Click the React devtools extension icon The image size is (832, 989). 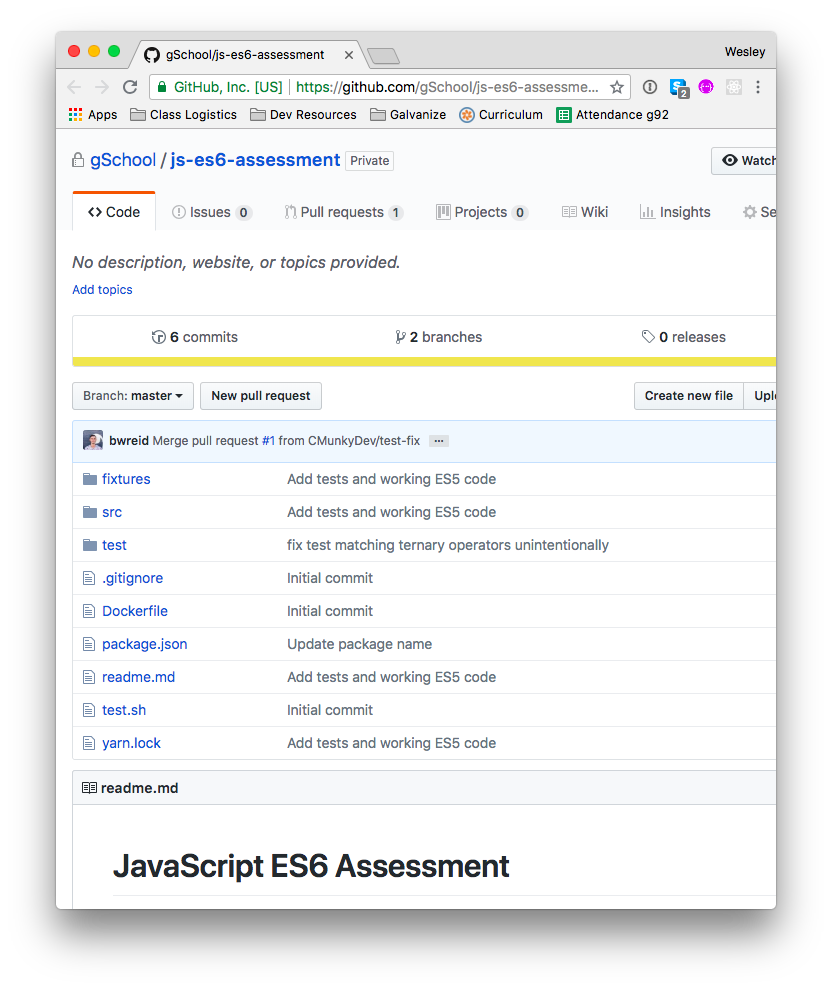coord(734,87)
